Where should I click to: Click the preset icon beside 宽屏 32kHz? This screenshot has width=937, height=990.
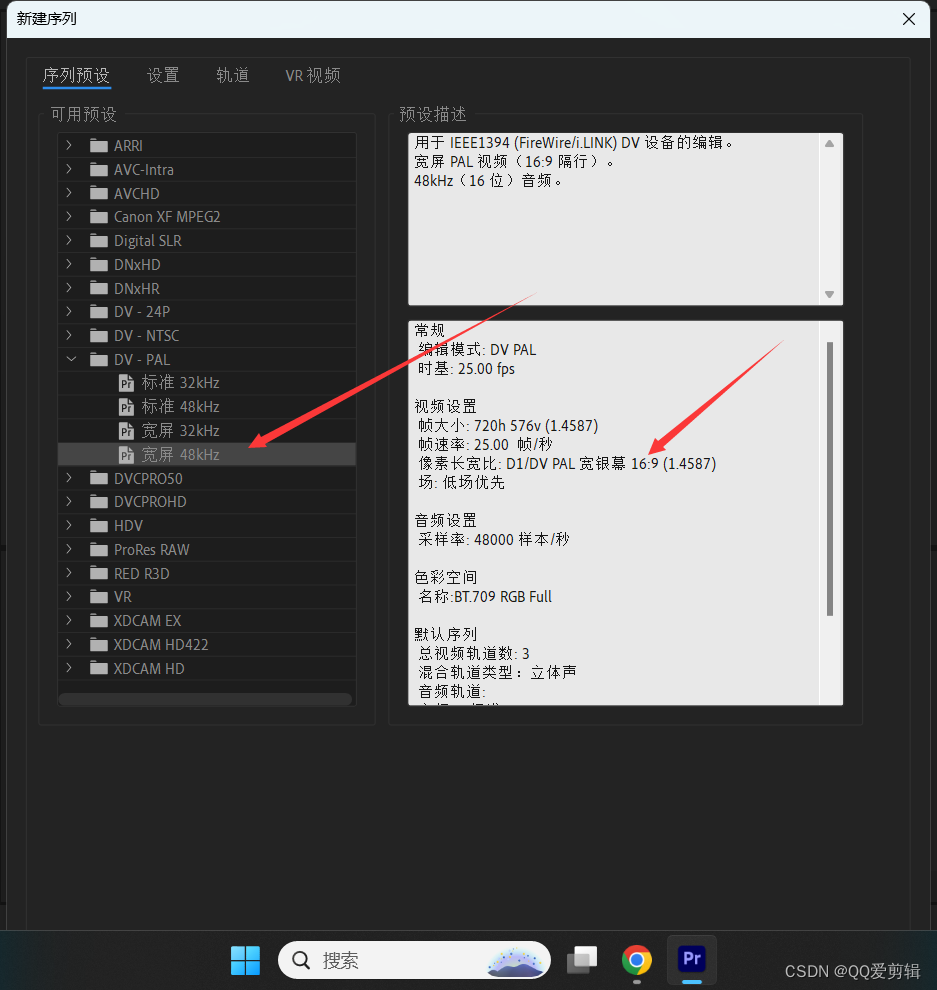(126, 431)
